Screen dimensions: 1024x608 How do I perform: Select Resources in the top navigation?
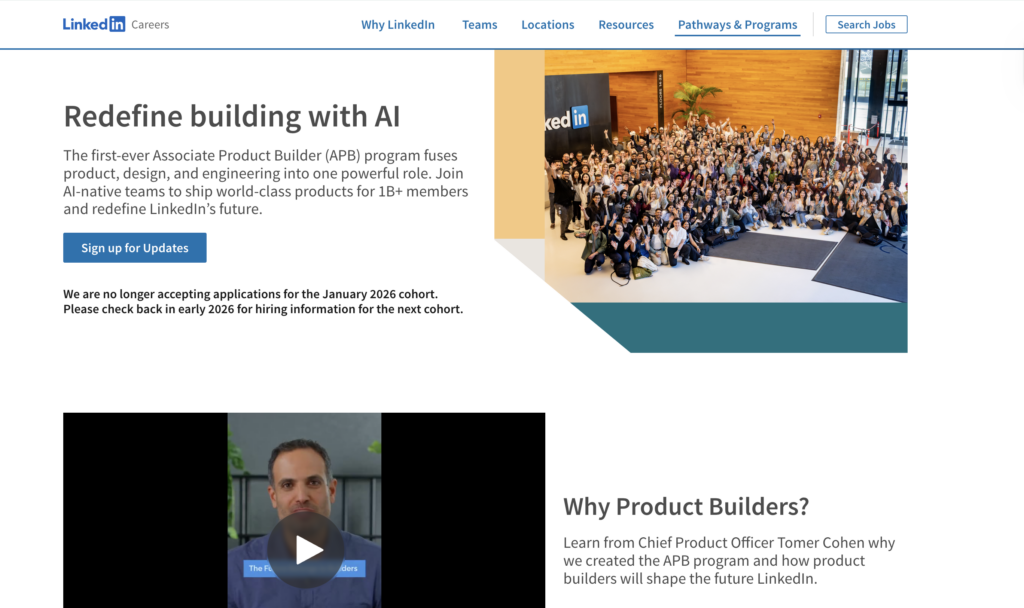pos(626,25)
